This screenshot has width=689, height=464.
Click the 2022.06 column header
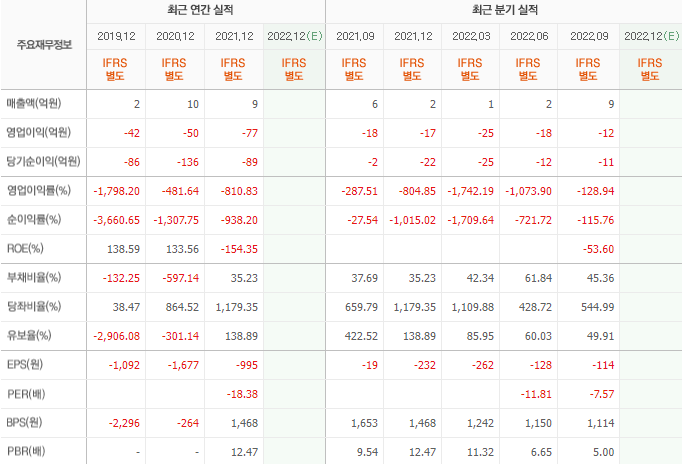pos(529,36)
